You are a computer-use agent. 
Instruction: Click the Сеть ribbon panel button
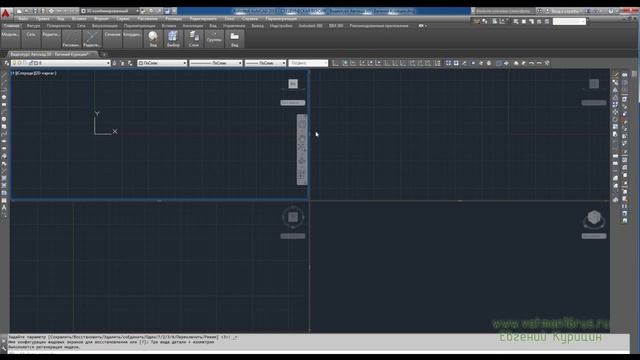[x=31, y=39]
